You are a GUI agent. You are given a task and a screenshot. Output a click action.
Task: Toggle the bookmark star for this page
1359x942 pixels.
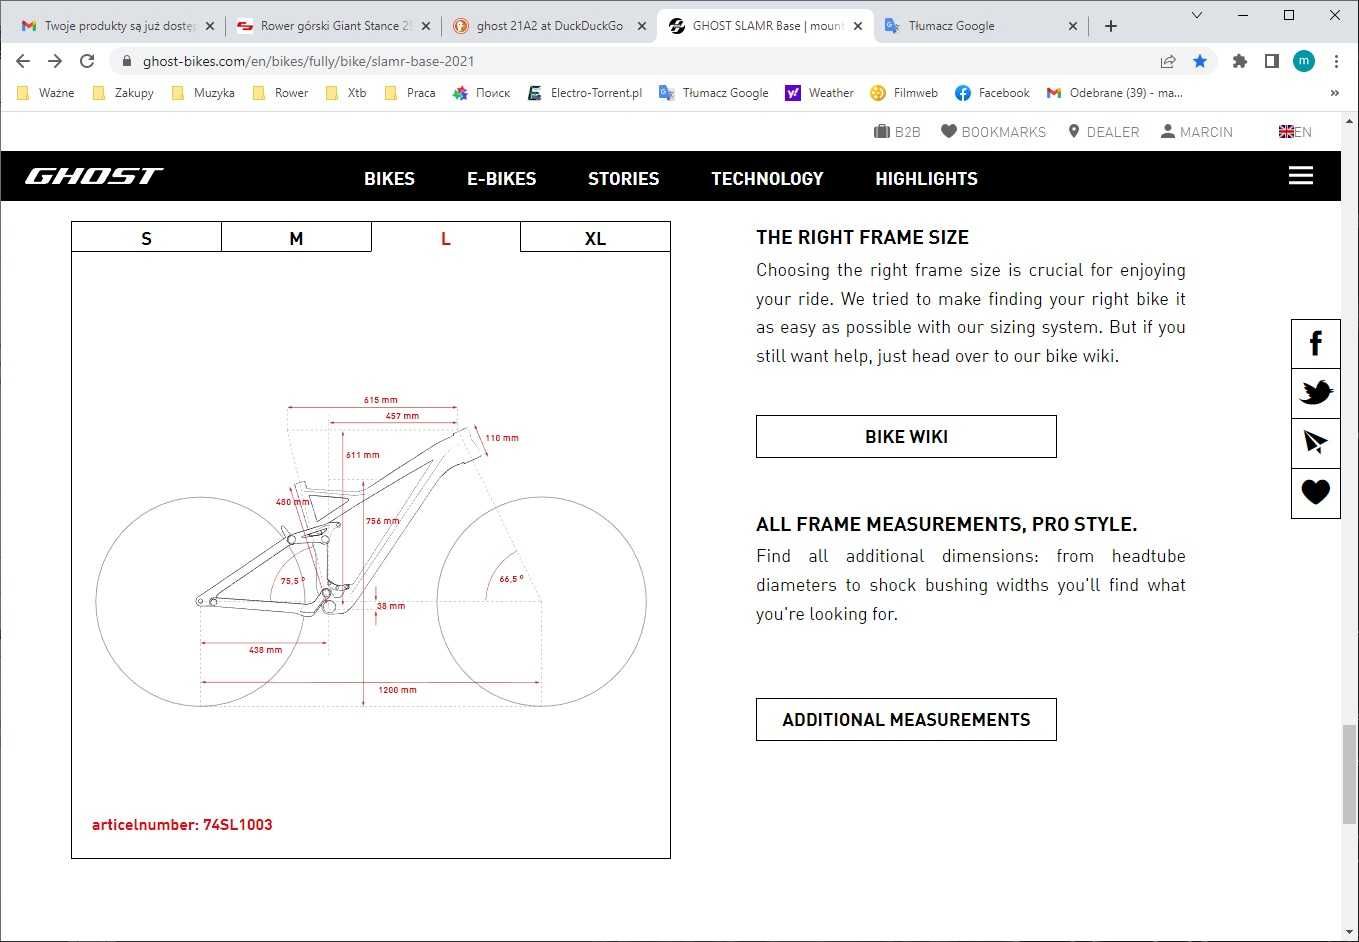(1200, 61)
